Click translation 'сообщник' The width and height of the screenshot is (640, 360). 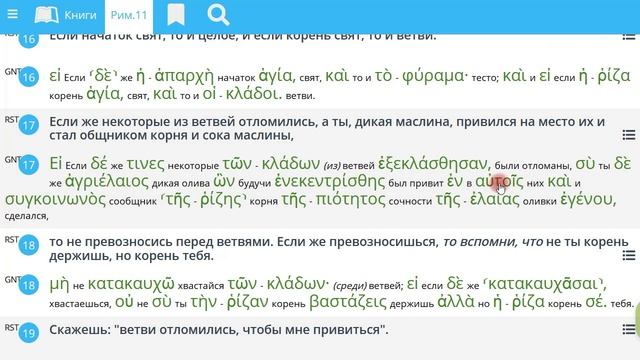[133, 201]
